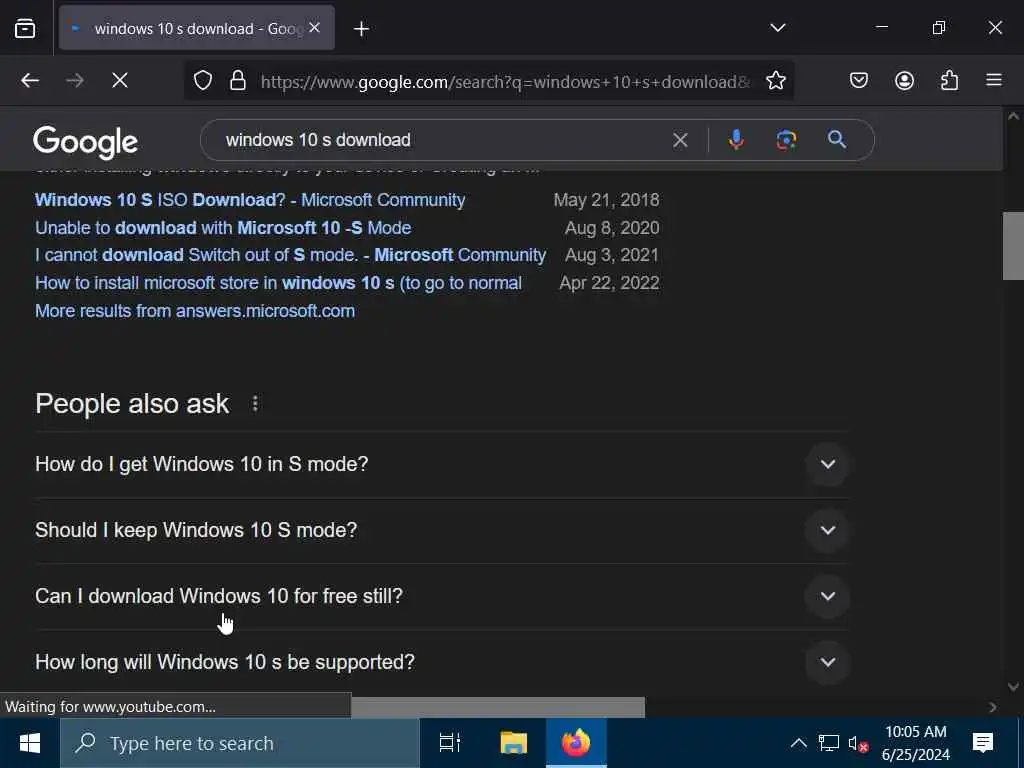Open Unable to download with Microsoft 10 -S Mode

pos(223,228)
